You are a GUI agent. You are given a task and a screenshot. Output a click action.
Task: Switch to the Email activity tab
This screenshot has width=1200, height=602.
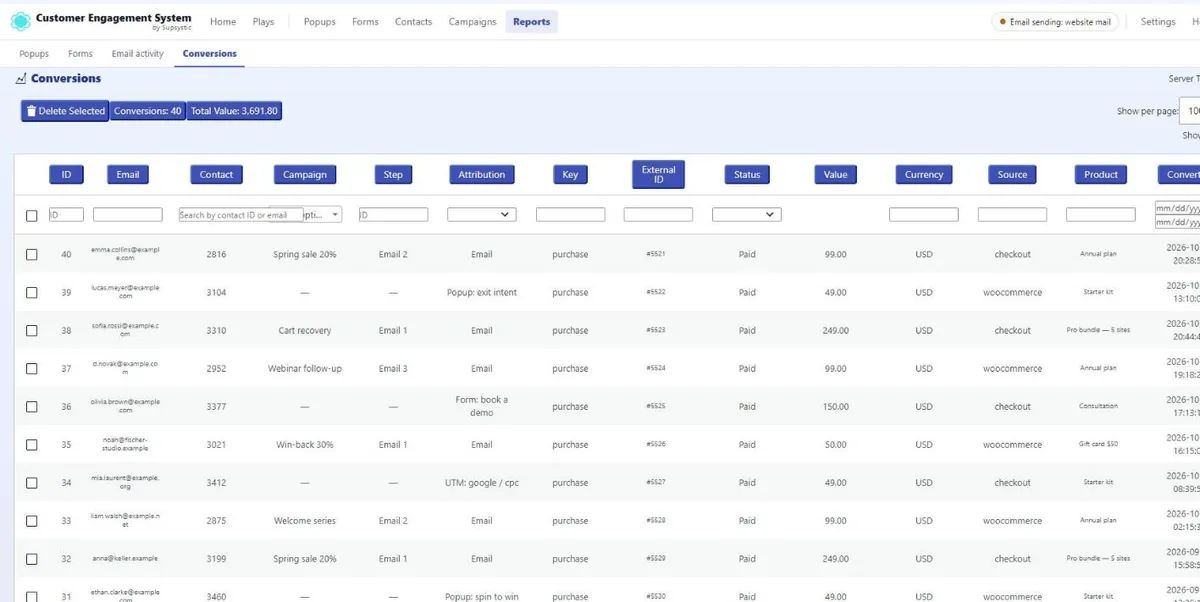[137, 54]
